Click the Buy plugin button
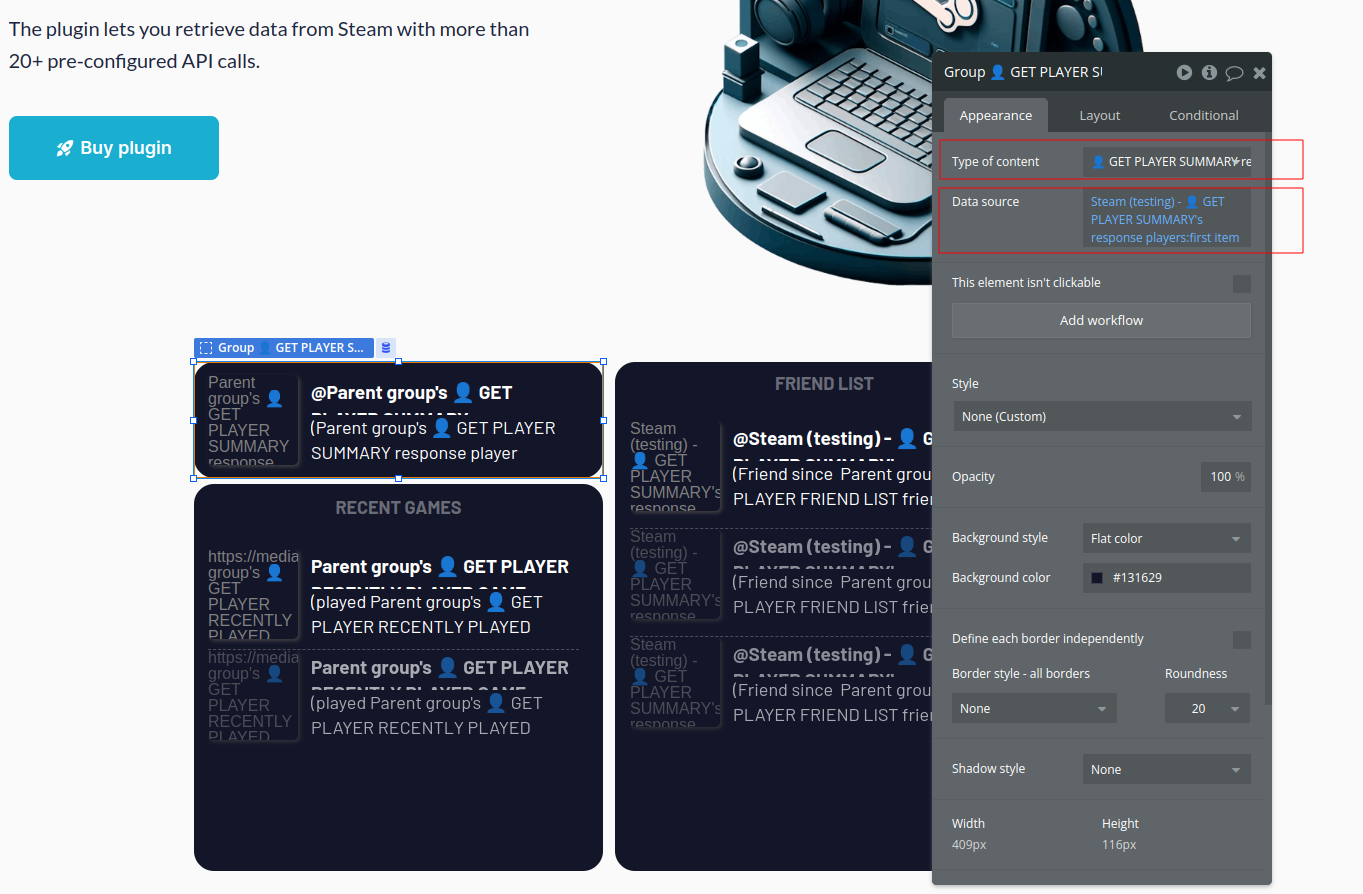Screen dimensions: 1363x894 114,148
